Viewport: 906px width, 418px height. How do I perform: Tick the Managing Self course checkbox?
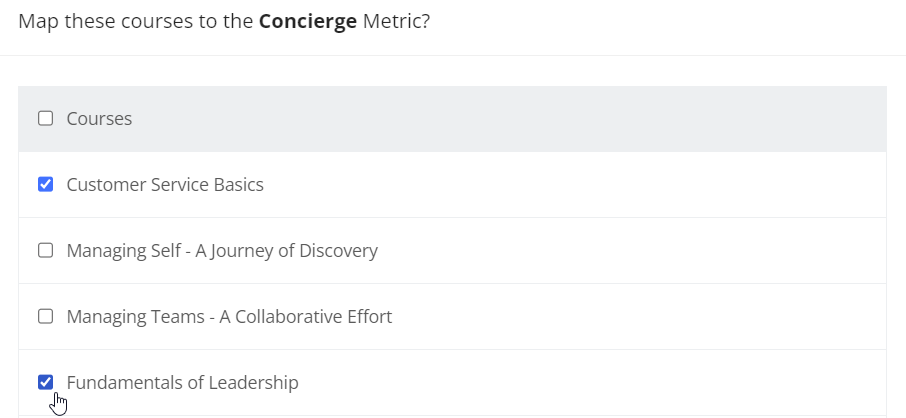point(45,250)
